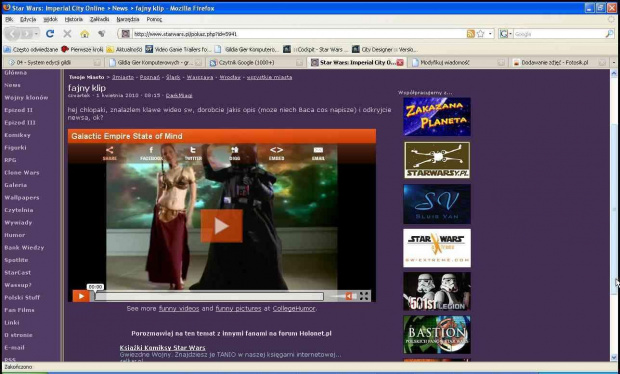Image resolution: width=620 pixels, height=374 pixels.
Task: Click the video share icon
Action: point(110,153)
